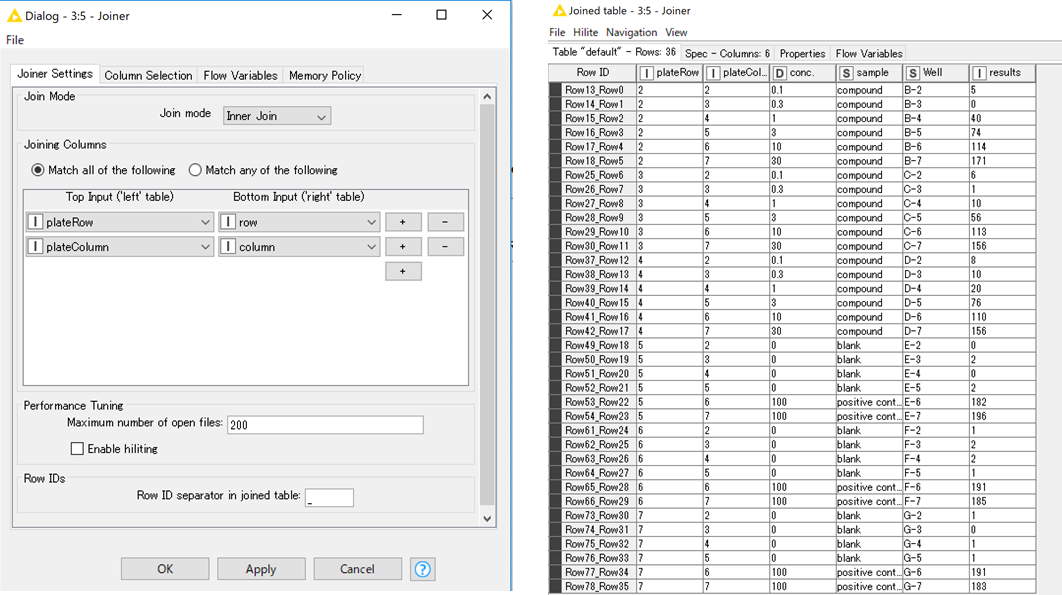Click dialog scrollbar down arrow

pos(487,518)
